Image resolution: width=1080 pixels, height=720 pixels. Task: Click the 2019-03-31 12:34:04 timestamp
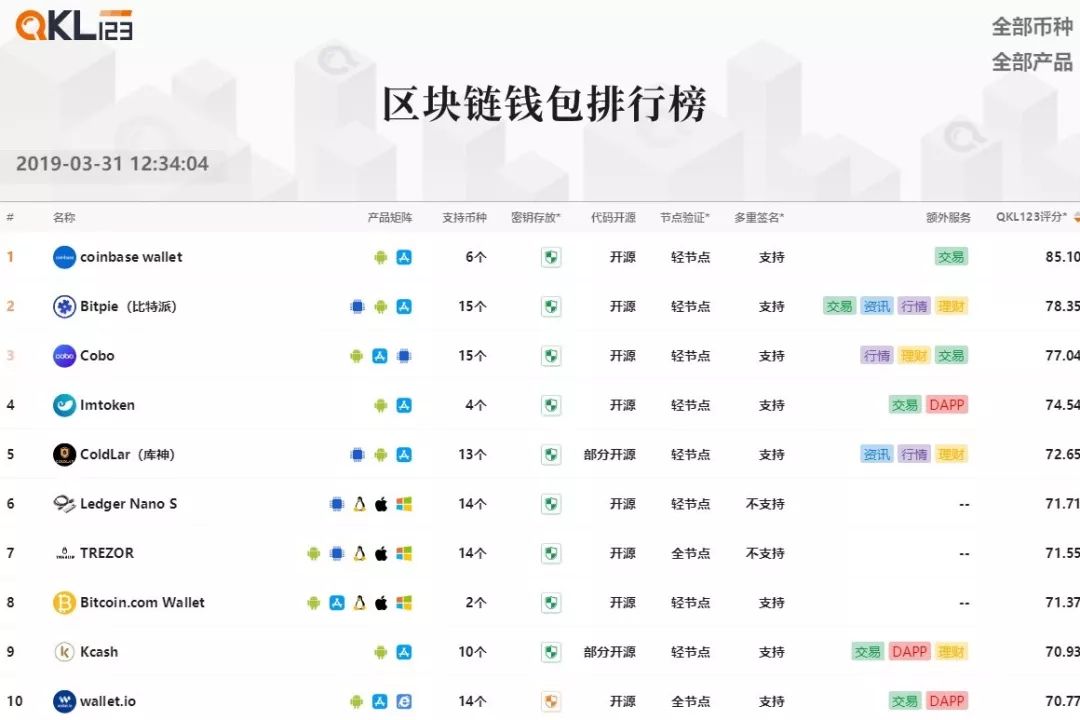pyautogui.click(x=112, y=164)
